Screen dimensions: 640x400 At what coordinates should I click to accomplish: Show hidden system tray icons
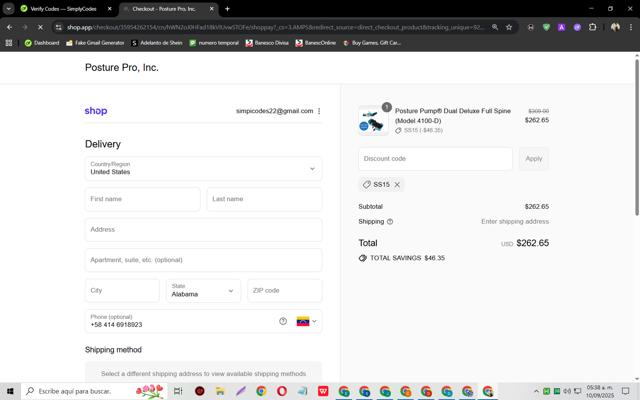536,391
